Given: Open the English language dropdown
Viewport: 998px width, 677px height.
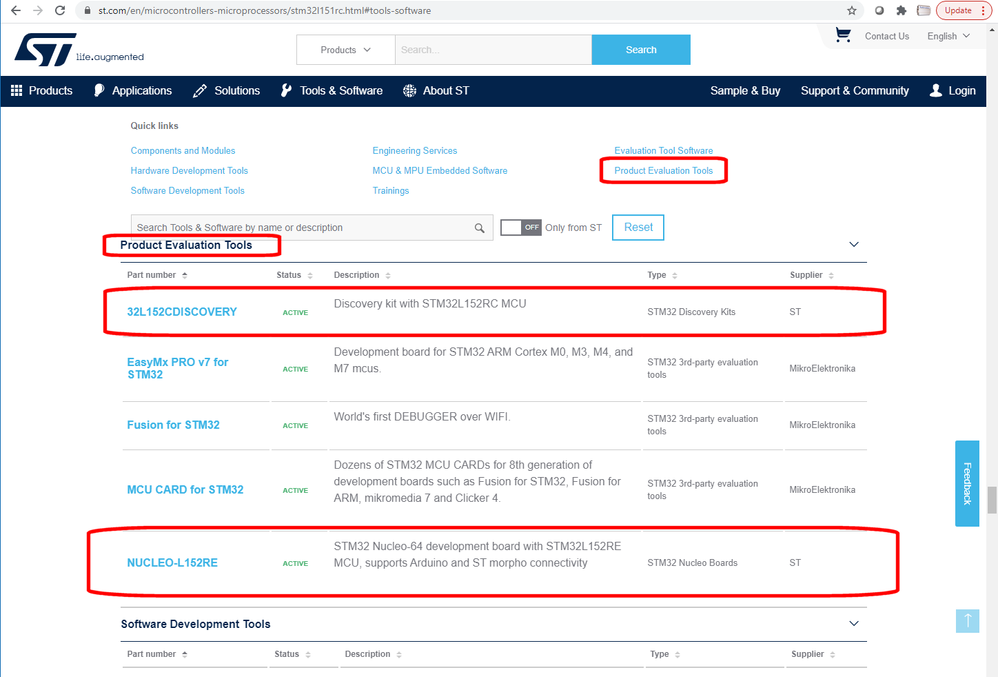Looking at the screenshot, I should click(948, 36).
